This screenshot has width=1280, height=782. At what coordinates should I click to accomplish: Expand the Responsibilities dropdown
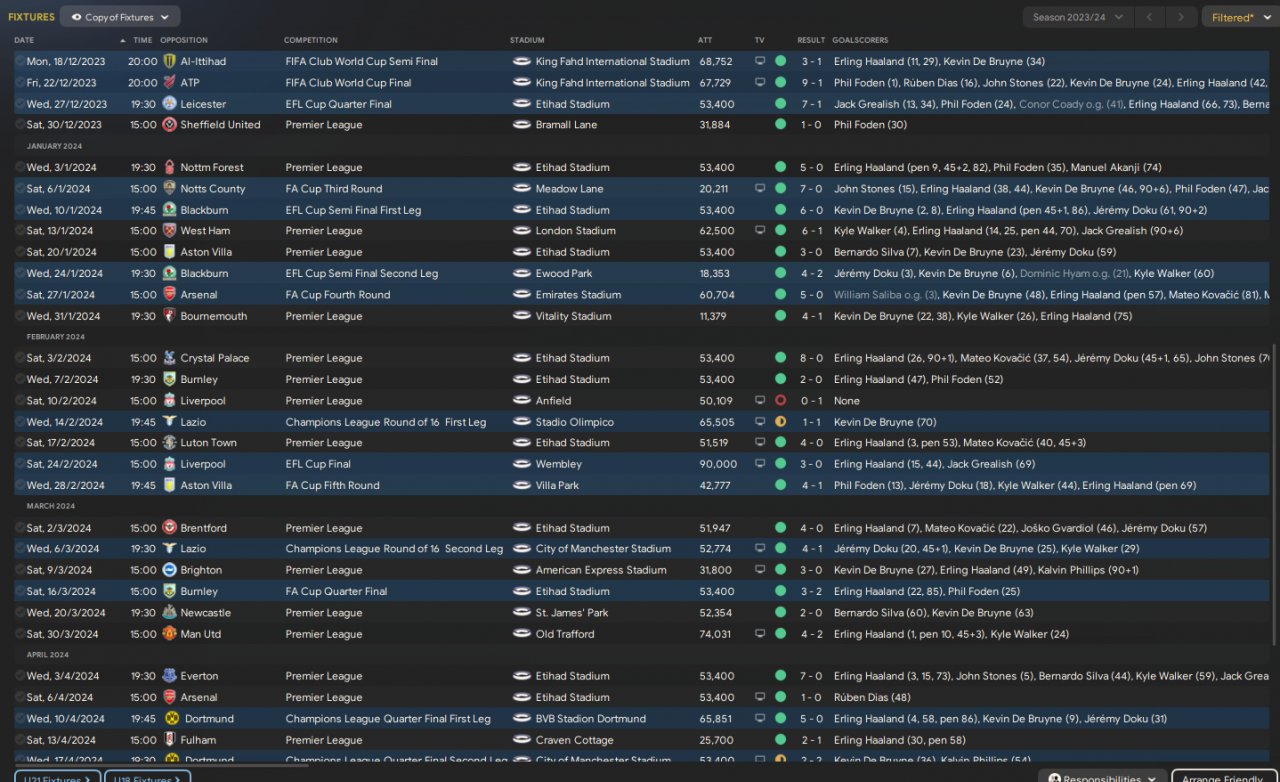tap(1101, 777)
